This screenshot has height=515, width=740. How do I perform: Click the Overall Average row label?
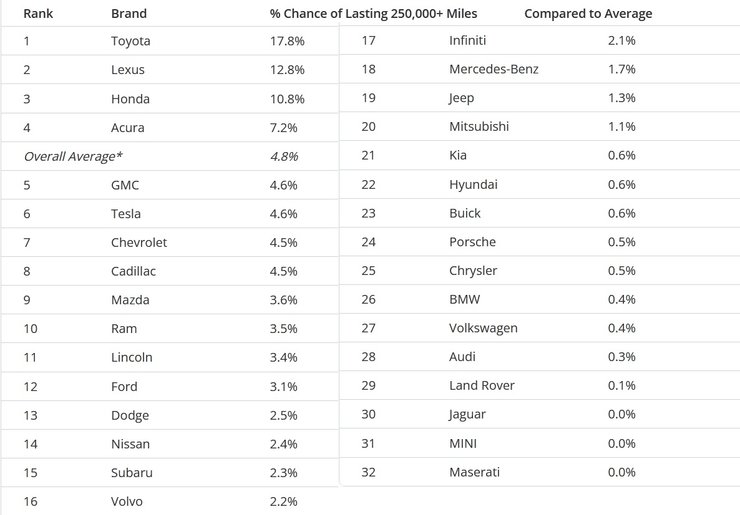tap(73, 156)
